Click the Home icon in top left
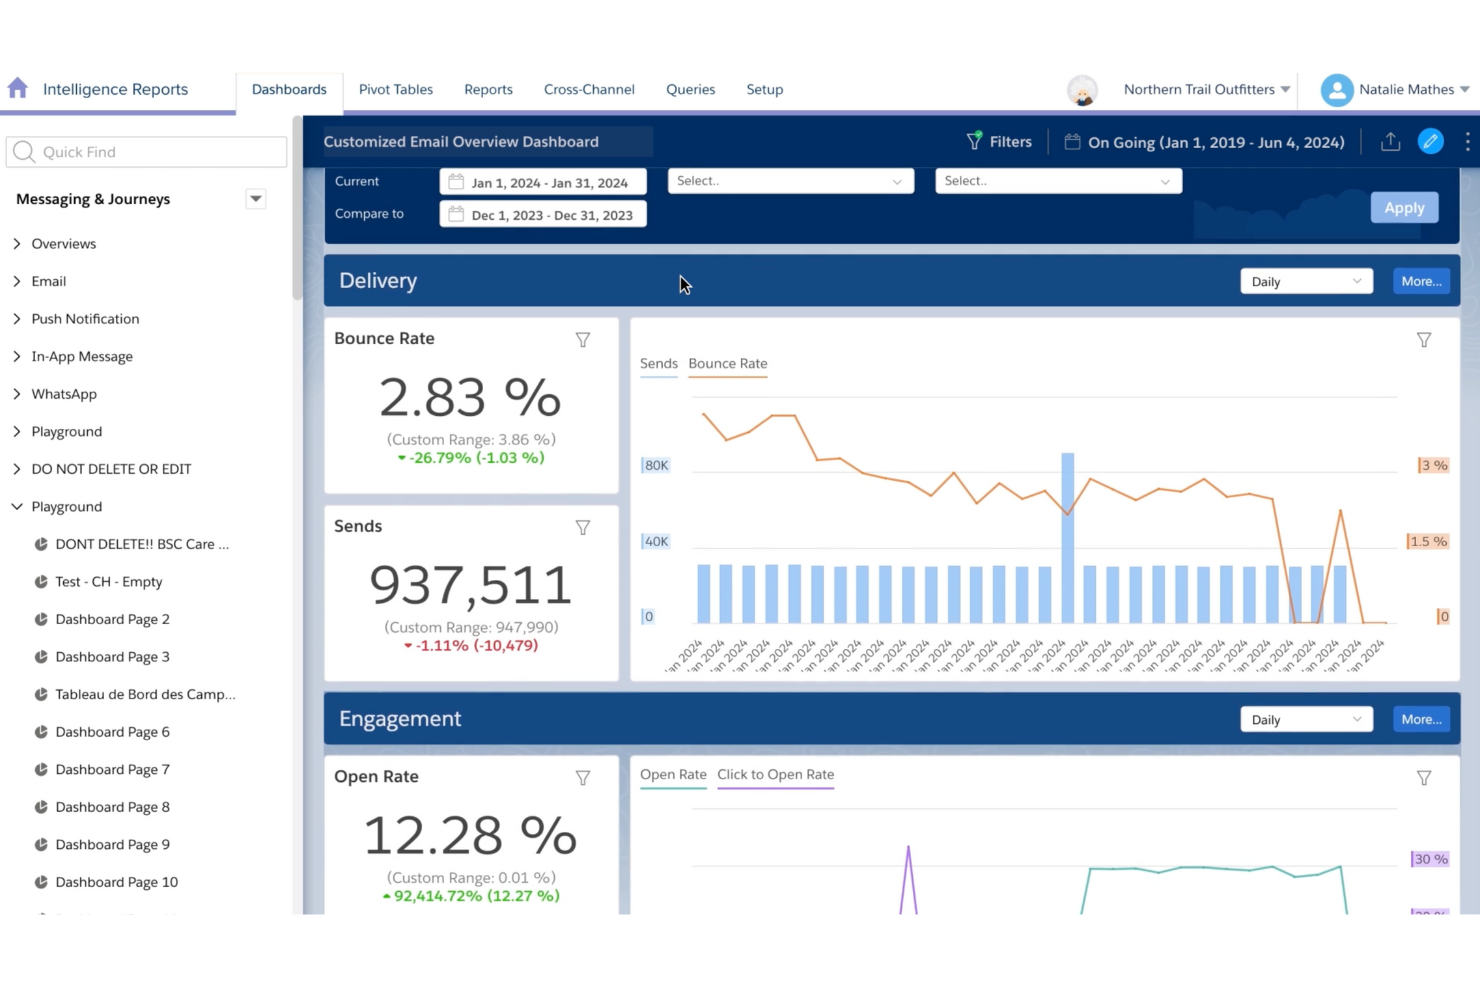Image resolution: width=1480 pixels, height=987 pixels. pos(17,88)
